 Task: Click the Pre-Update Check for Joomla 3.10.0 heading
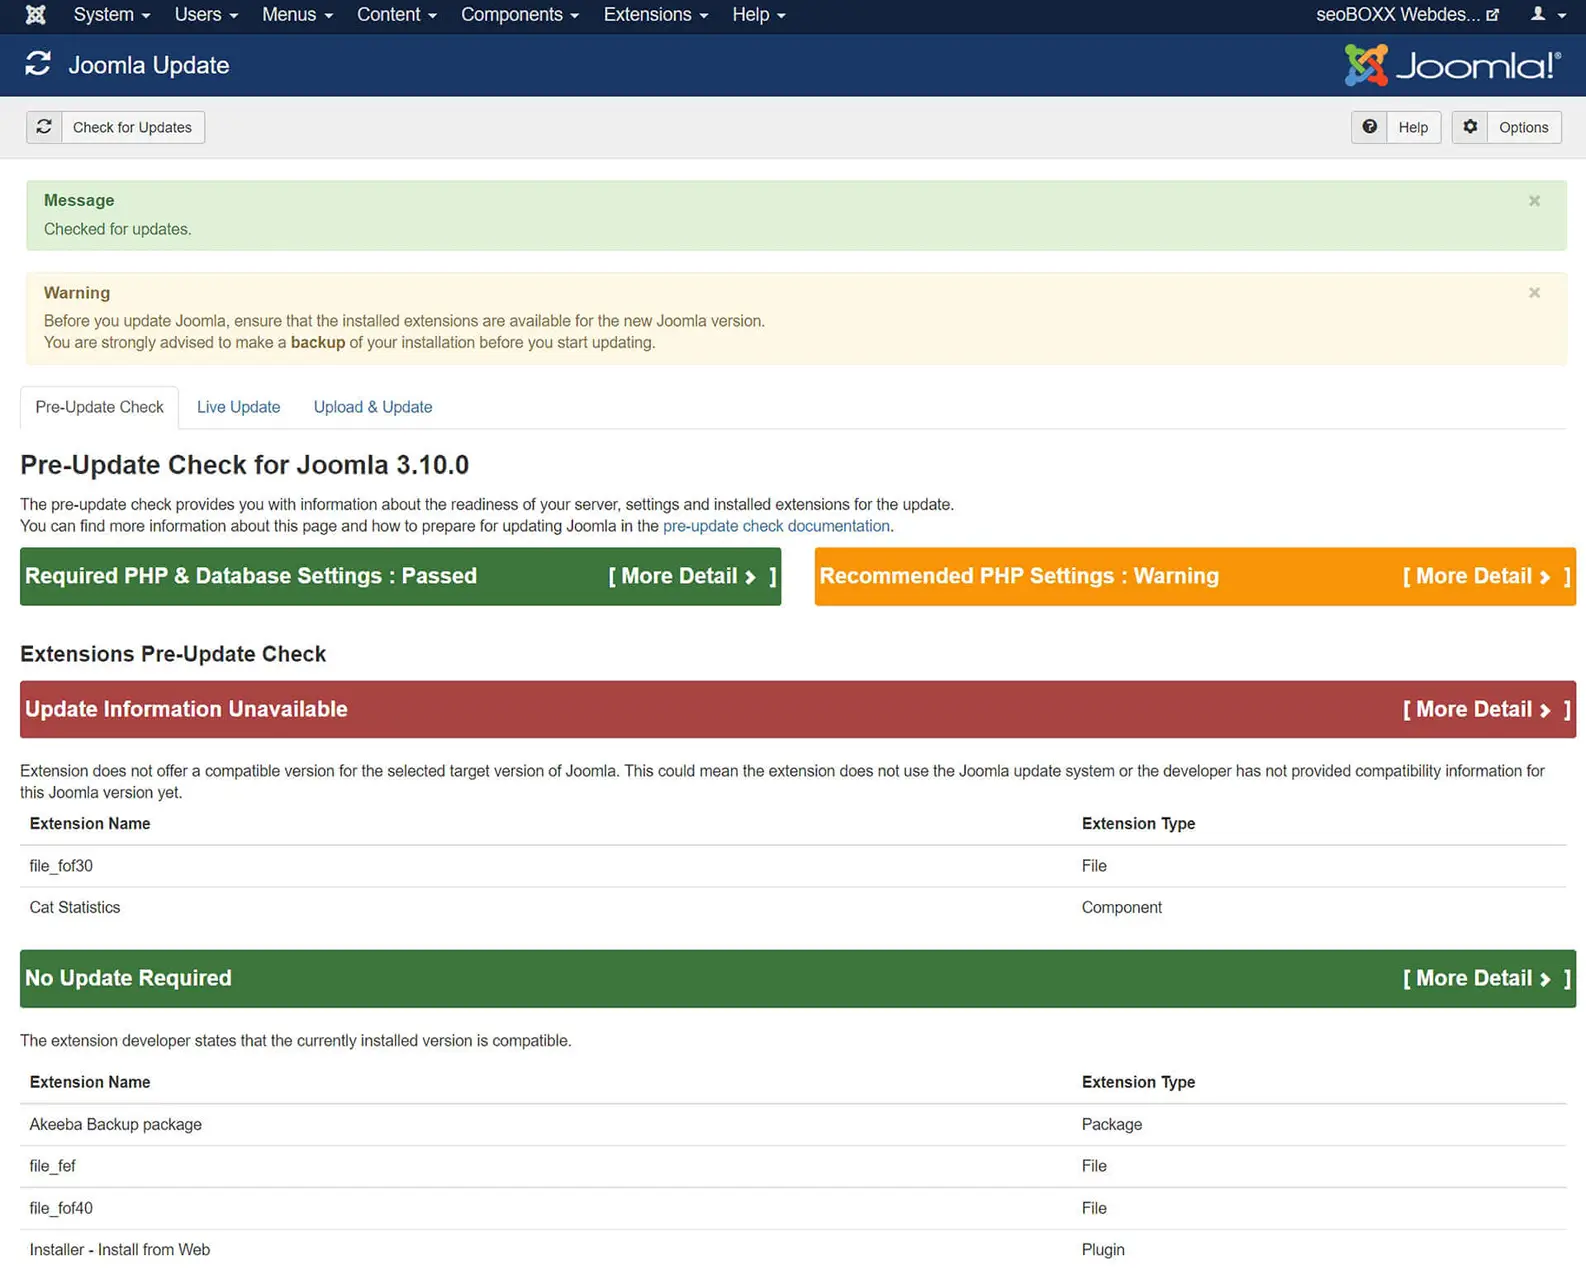[245, 465]
